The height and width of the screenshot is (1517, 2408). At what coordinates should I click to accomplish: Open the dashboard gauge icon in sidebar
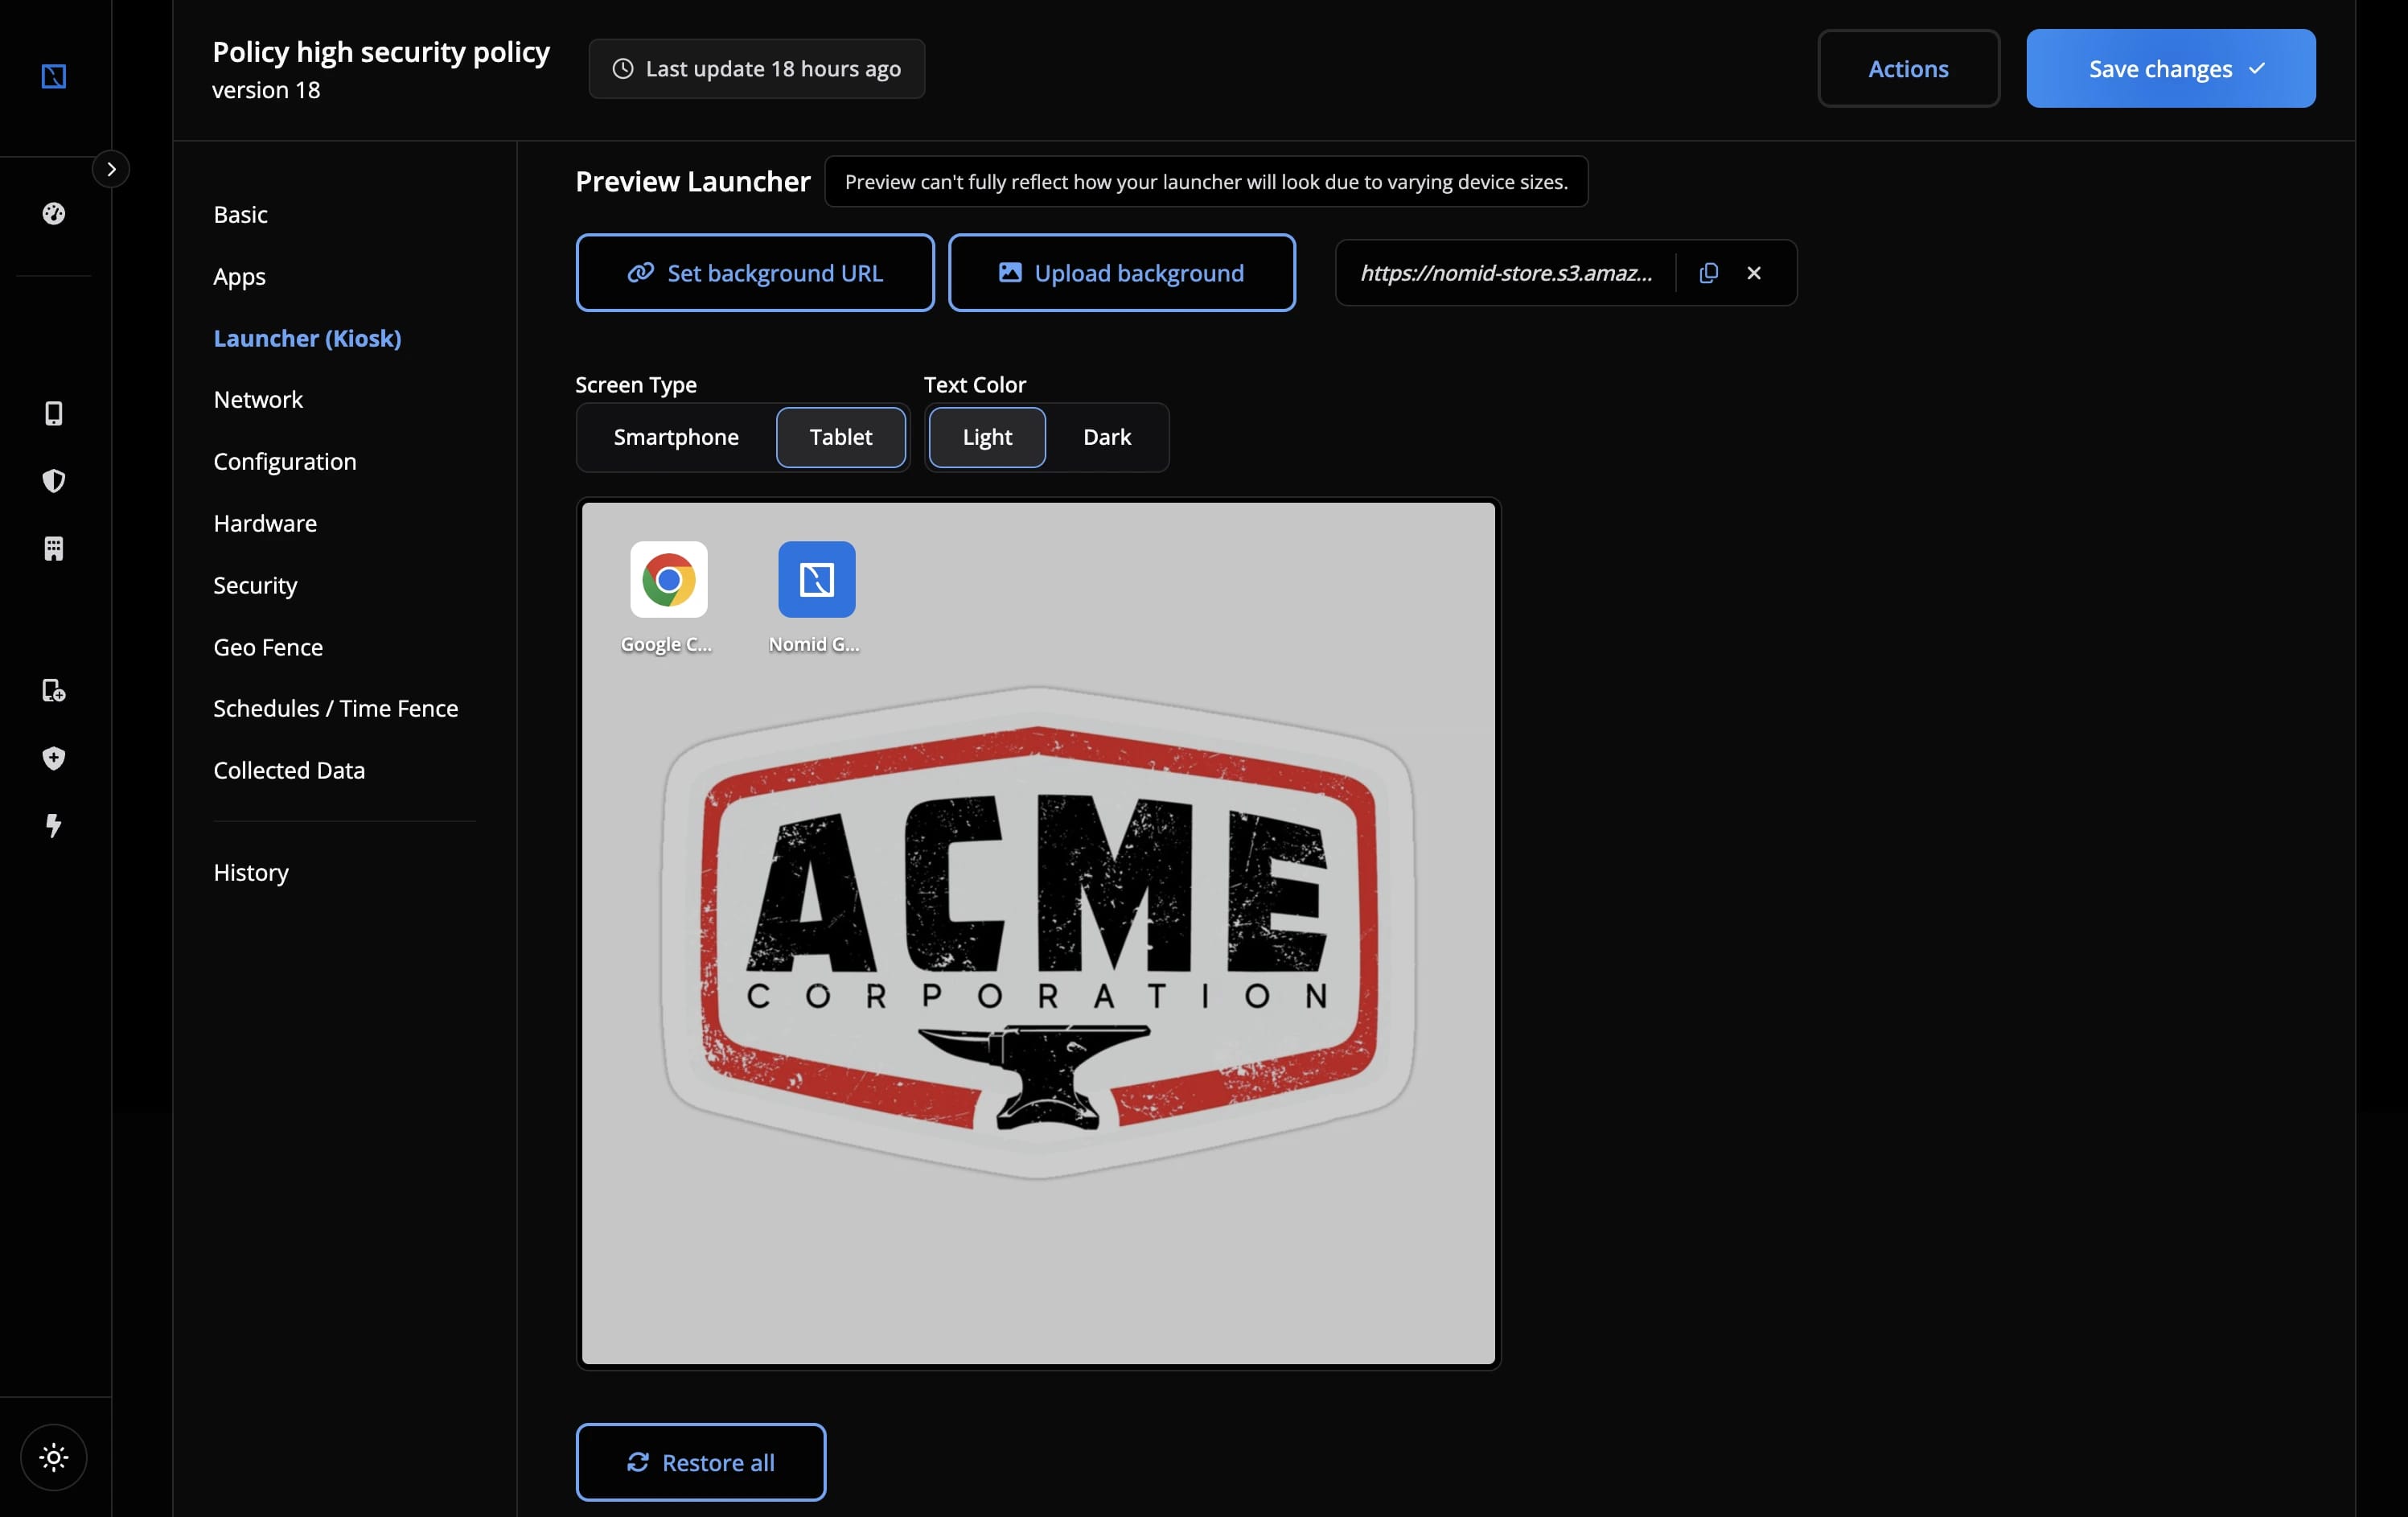click(54, 213)
